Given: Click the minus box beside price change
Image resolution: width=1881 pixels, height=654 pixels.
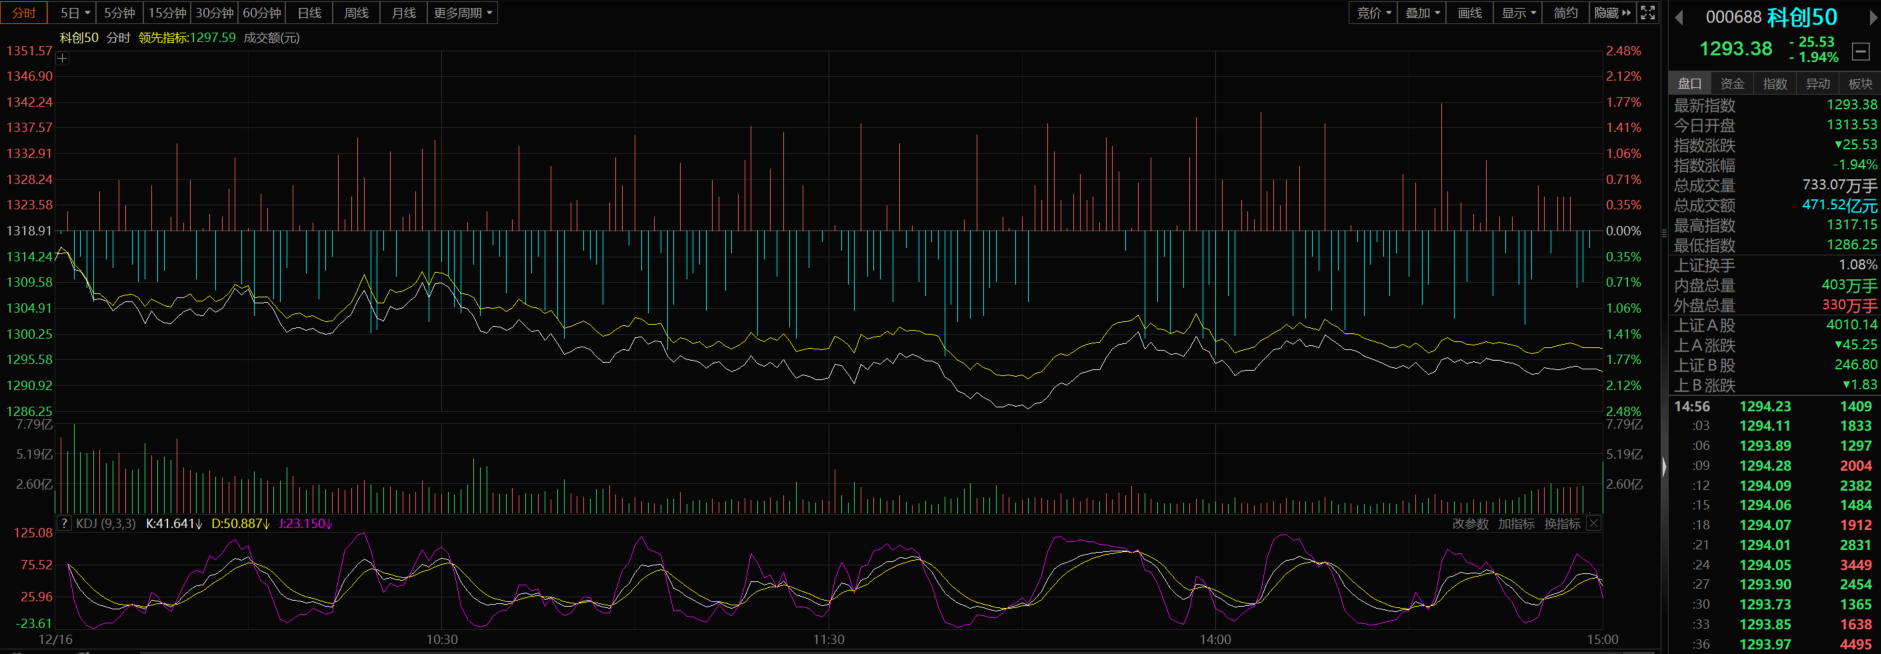Looking at the screenshot, I should [x=1861, y=51].
